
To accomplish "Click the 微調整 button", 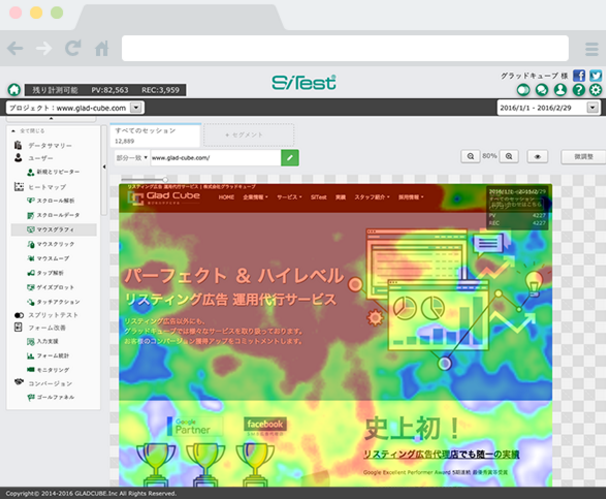I will pyautogui.click(x=584, y=157).
